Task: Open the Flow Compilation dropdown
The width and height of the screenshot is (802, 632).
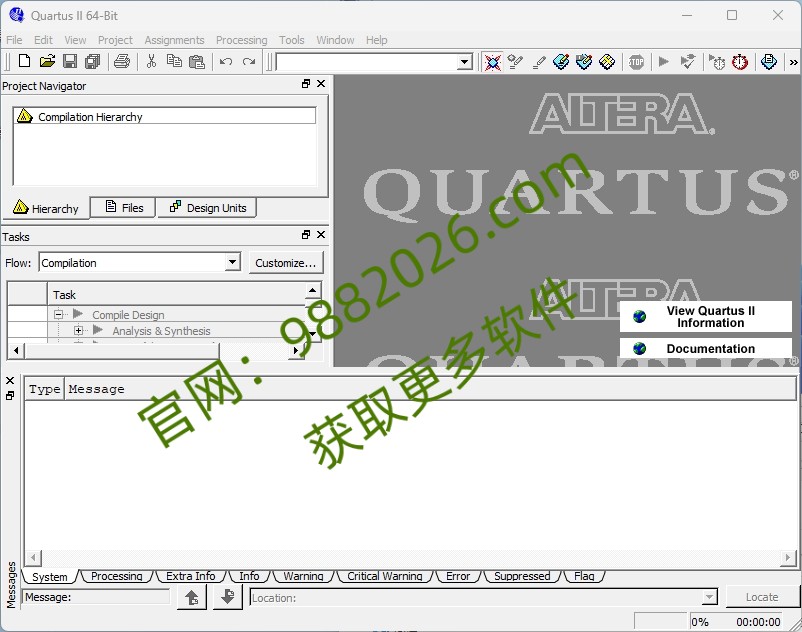Action: [233, 262]
